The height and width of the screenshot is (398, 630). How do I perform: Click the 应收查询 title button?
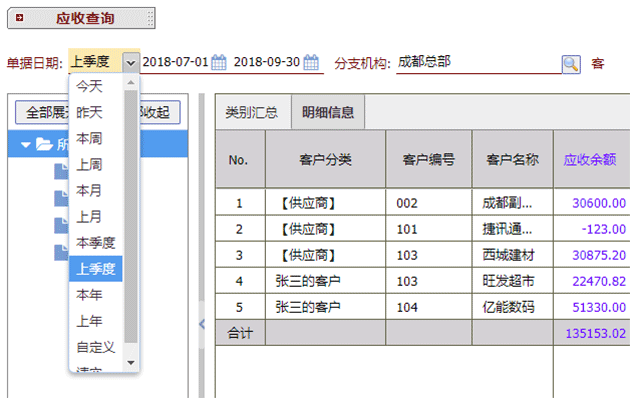click(81, 18)
